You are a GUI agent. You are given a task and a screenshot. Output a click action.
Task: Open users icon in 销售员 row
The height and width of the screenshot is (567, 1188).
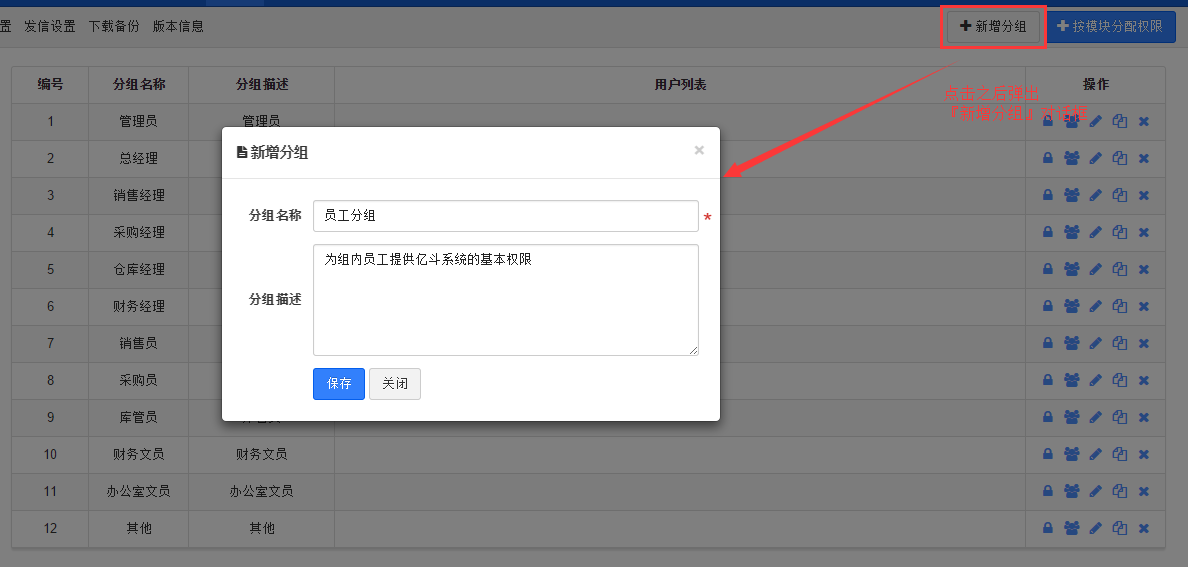click(1071, 343)
